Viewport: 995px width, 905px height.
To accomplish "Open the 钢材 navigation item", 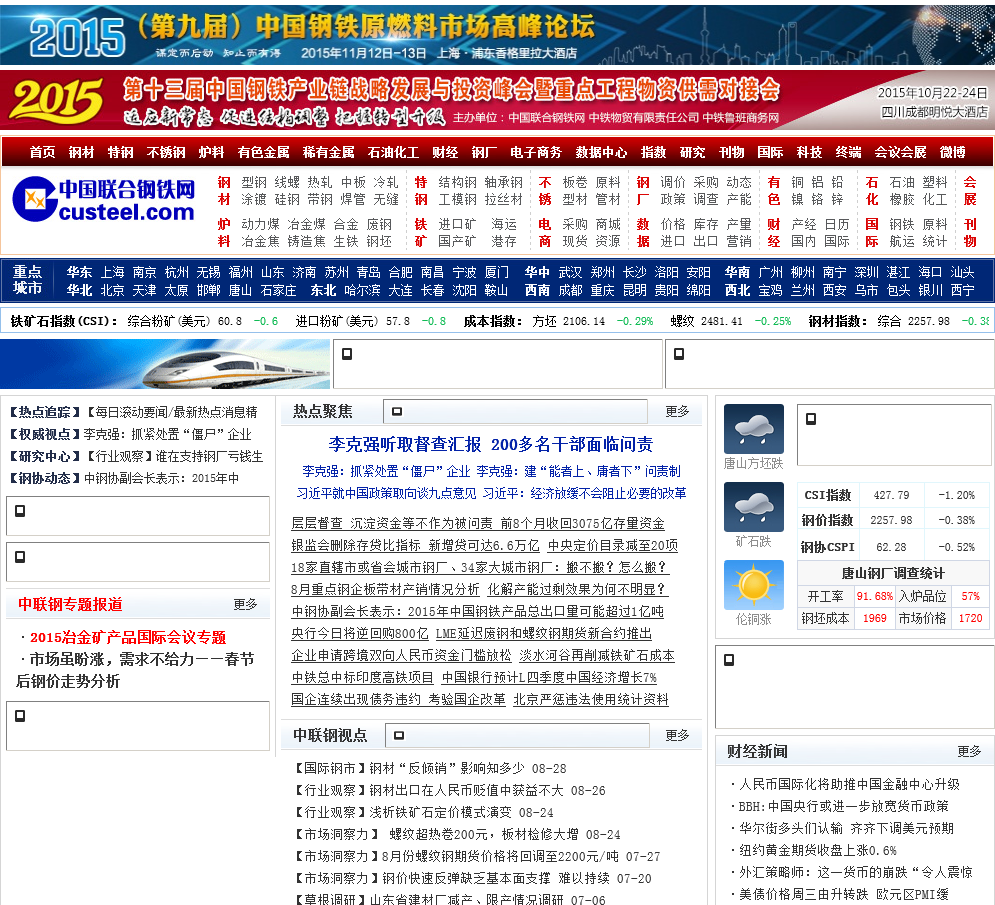I will (81, 152).
